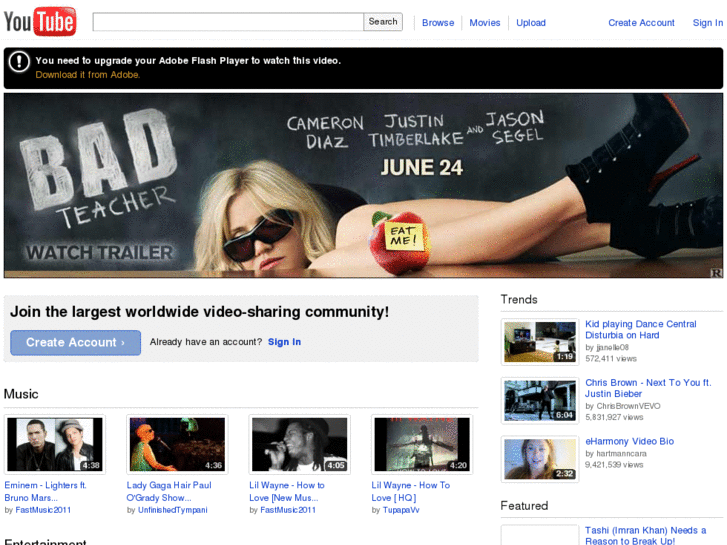Click the exclamation warning icon in Flash notice
This screenshot has height=545, width=727.
(19, 61)
